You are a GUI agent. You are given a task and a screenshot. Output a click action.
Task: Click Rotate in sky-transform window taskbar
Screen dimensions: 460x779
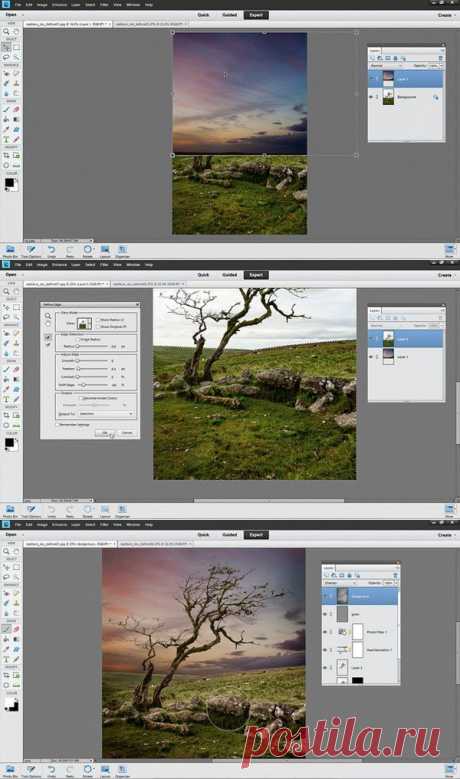(87, 251)
